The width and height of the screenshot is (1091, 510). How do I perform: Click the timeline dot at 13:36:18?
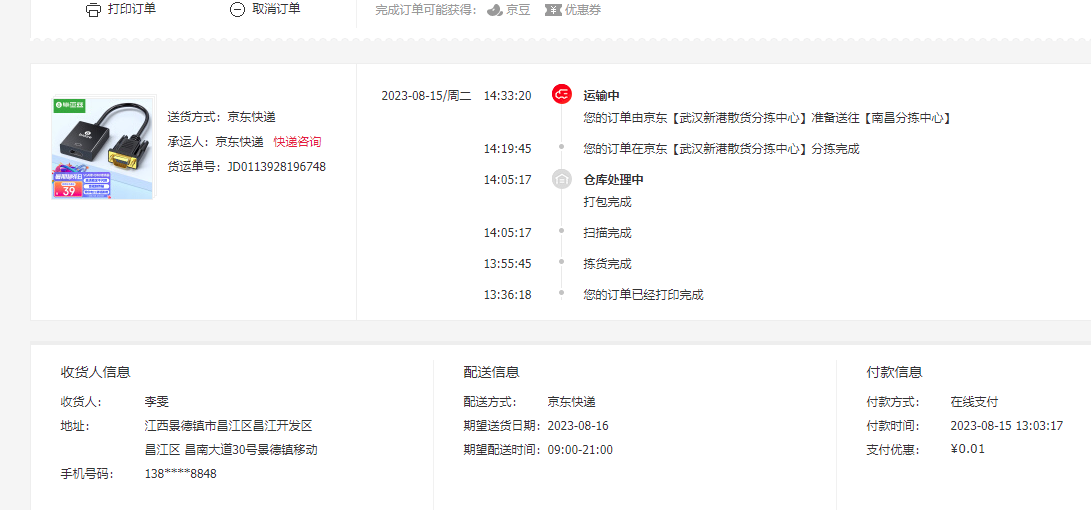click(x=562, y=295)
